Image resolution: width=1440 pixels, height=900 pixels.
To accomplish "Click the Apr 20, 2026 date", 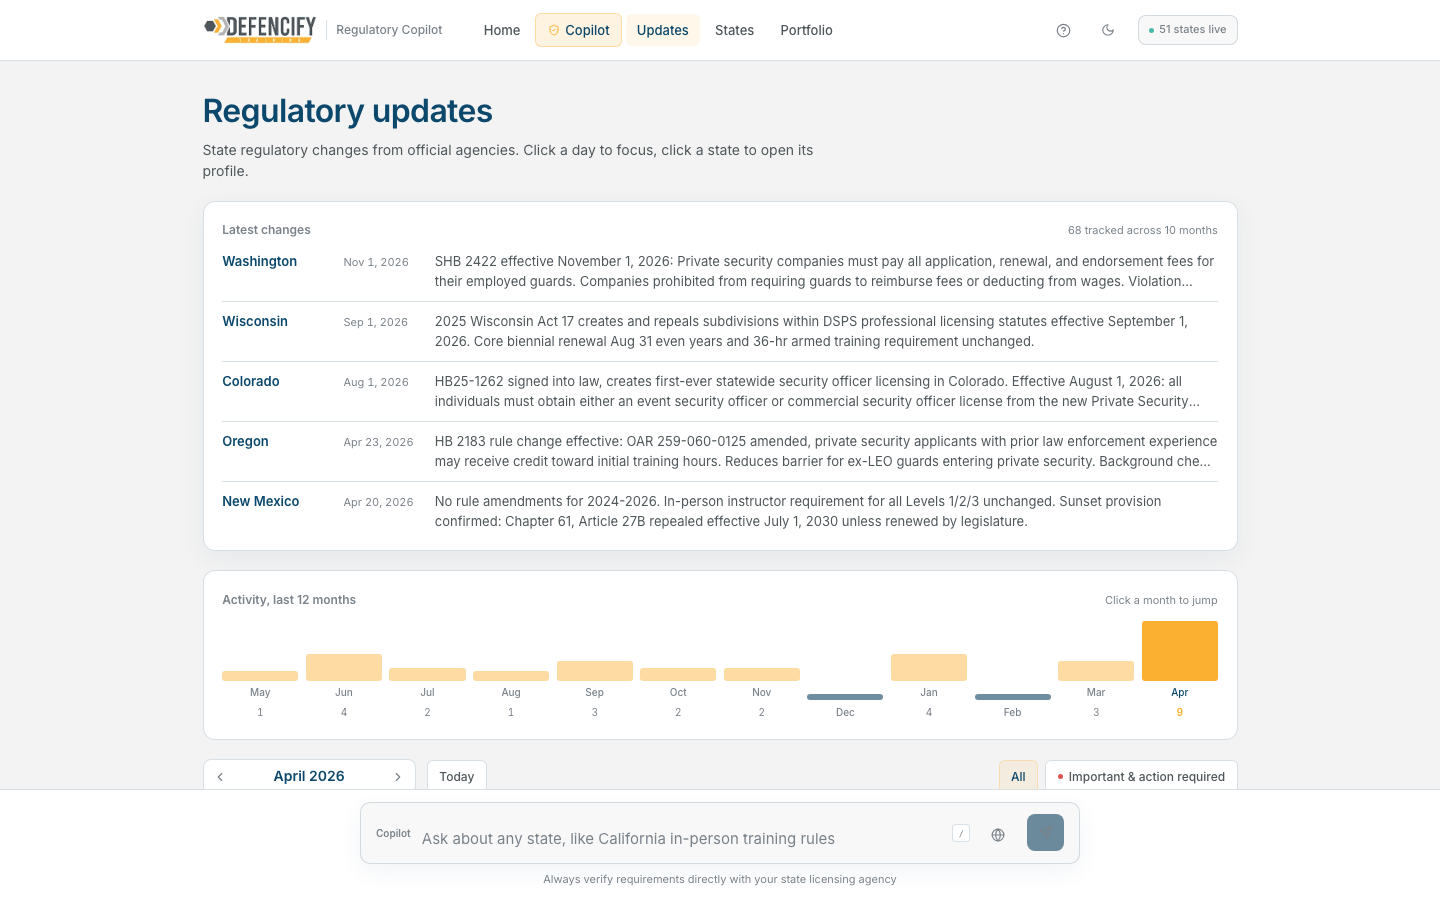I will tap(378, 502).
